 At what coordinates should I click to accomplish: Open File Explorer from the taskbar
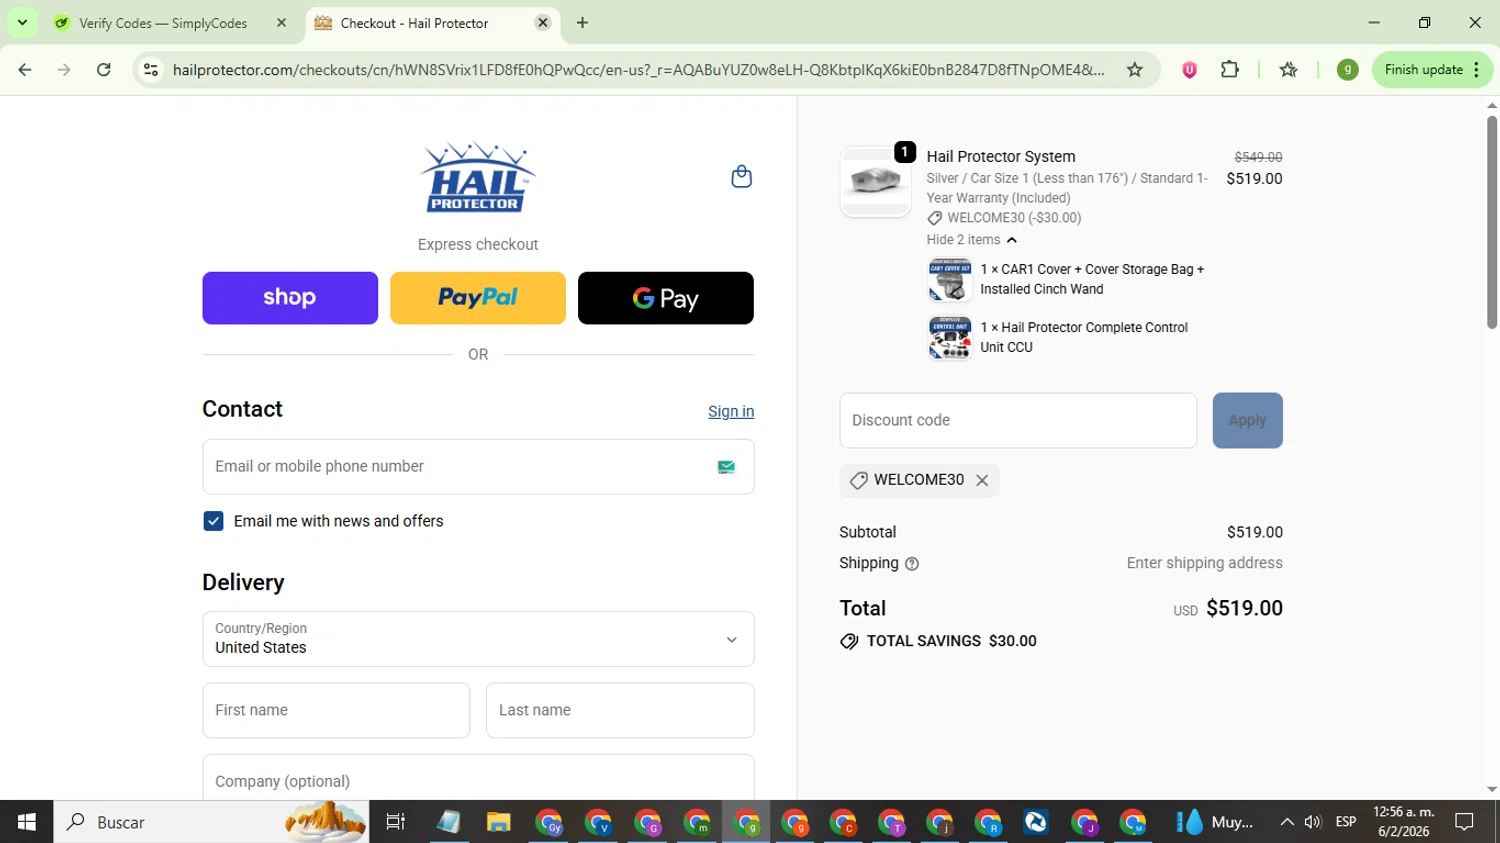pos(498,822)
